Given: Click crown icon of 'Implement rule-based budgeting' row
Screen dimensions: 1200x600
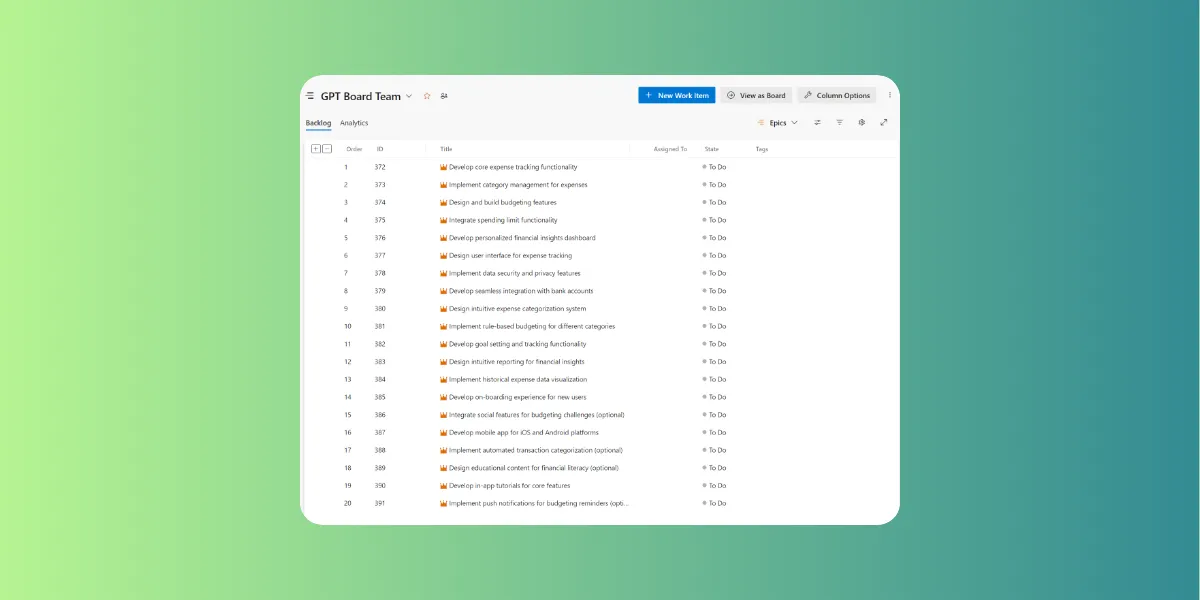Looking at the screenshot, I should 443,326.
